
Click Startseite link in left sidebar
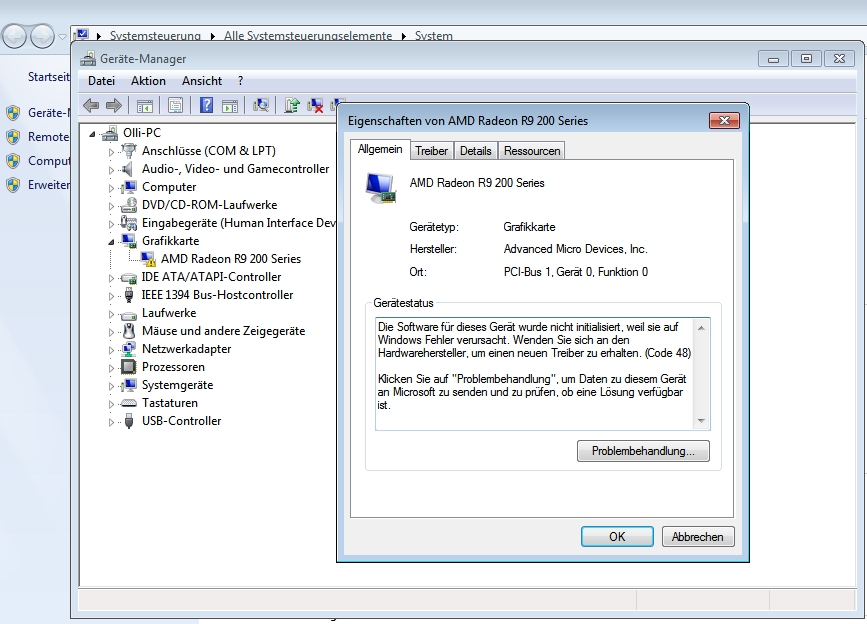coord(49,77)
